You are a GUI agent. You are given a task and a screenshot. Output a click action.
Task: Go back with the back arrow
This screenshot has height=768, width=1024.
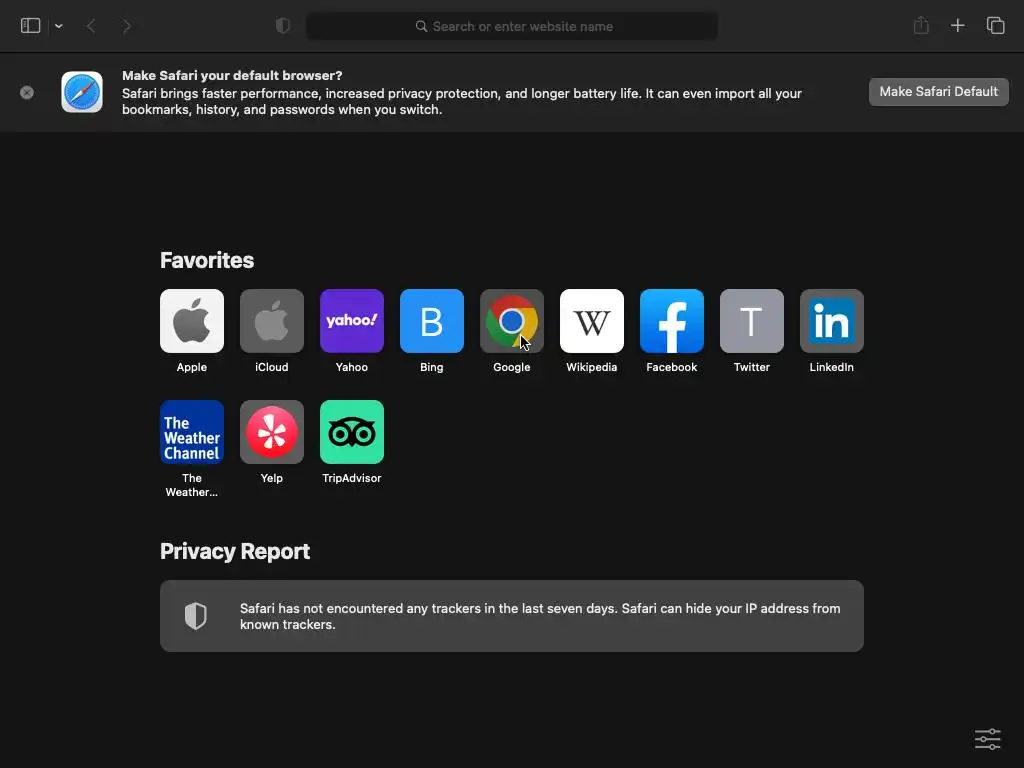pos(91,26)
